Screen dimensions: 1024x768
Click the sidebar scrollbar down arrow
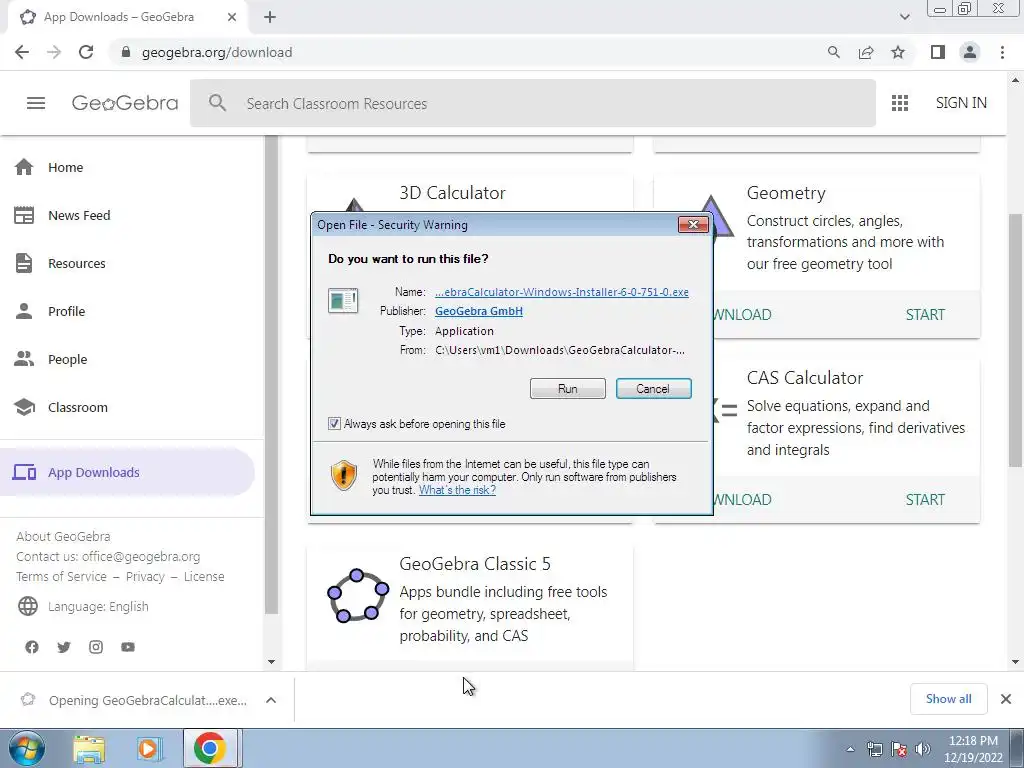coord(272,662)
